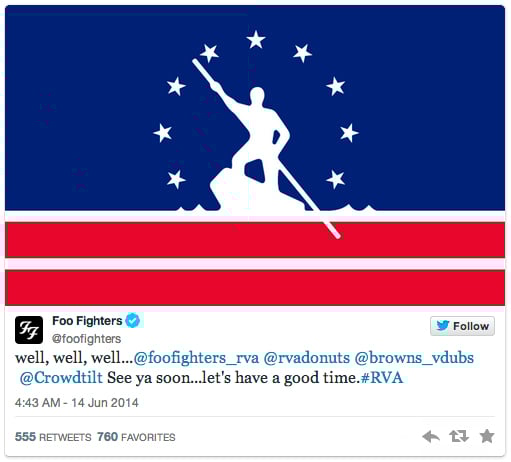The image size is (511, 462).
Task: Open the Foo Fighters display name
Action: (87, 321)
